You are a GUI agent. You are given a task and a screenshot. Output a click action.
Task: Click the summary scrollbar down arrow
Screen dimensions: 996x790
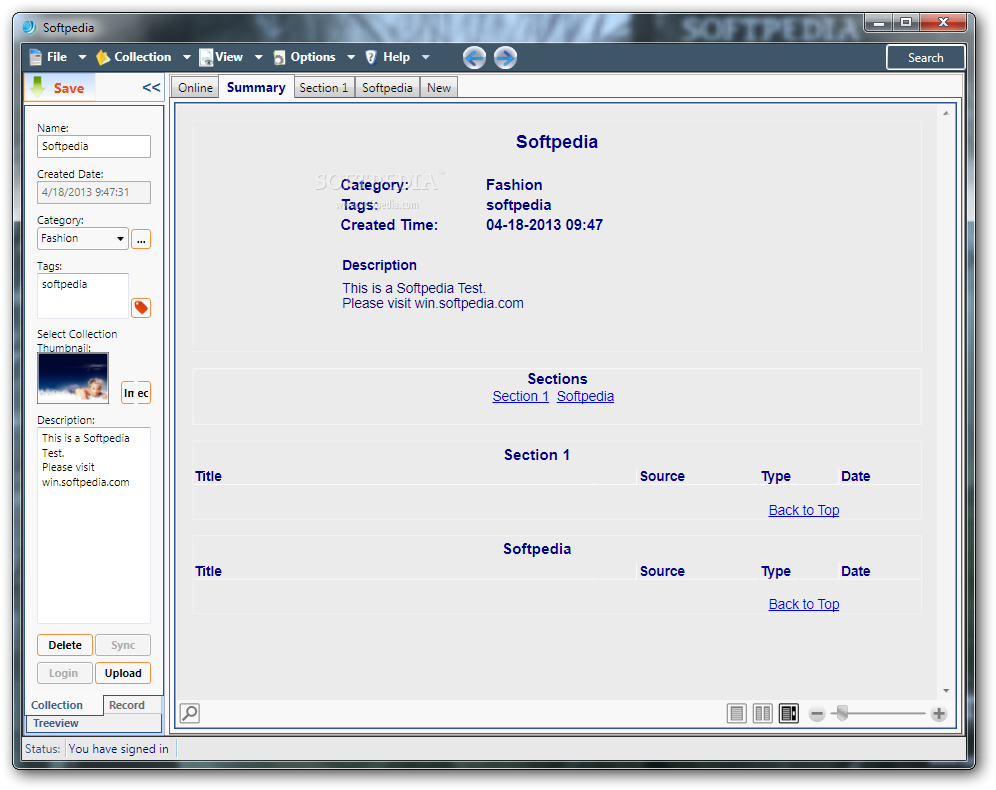click(x=946, y=691)
